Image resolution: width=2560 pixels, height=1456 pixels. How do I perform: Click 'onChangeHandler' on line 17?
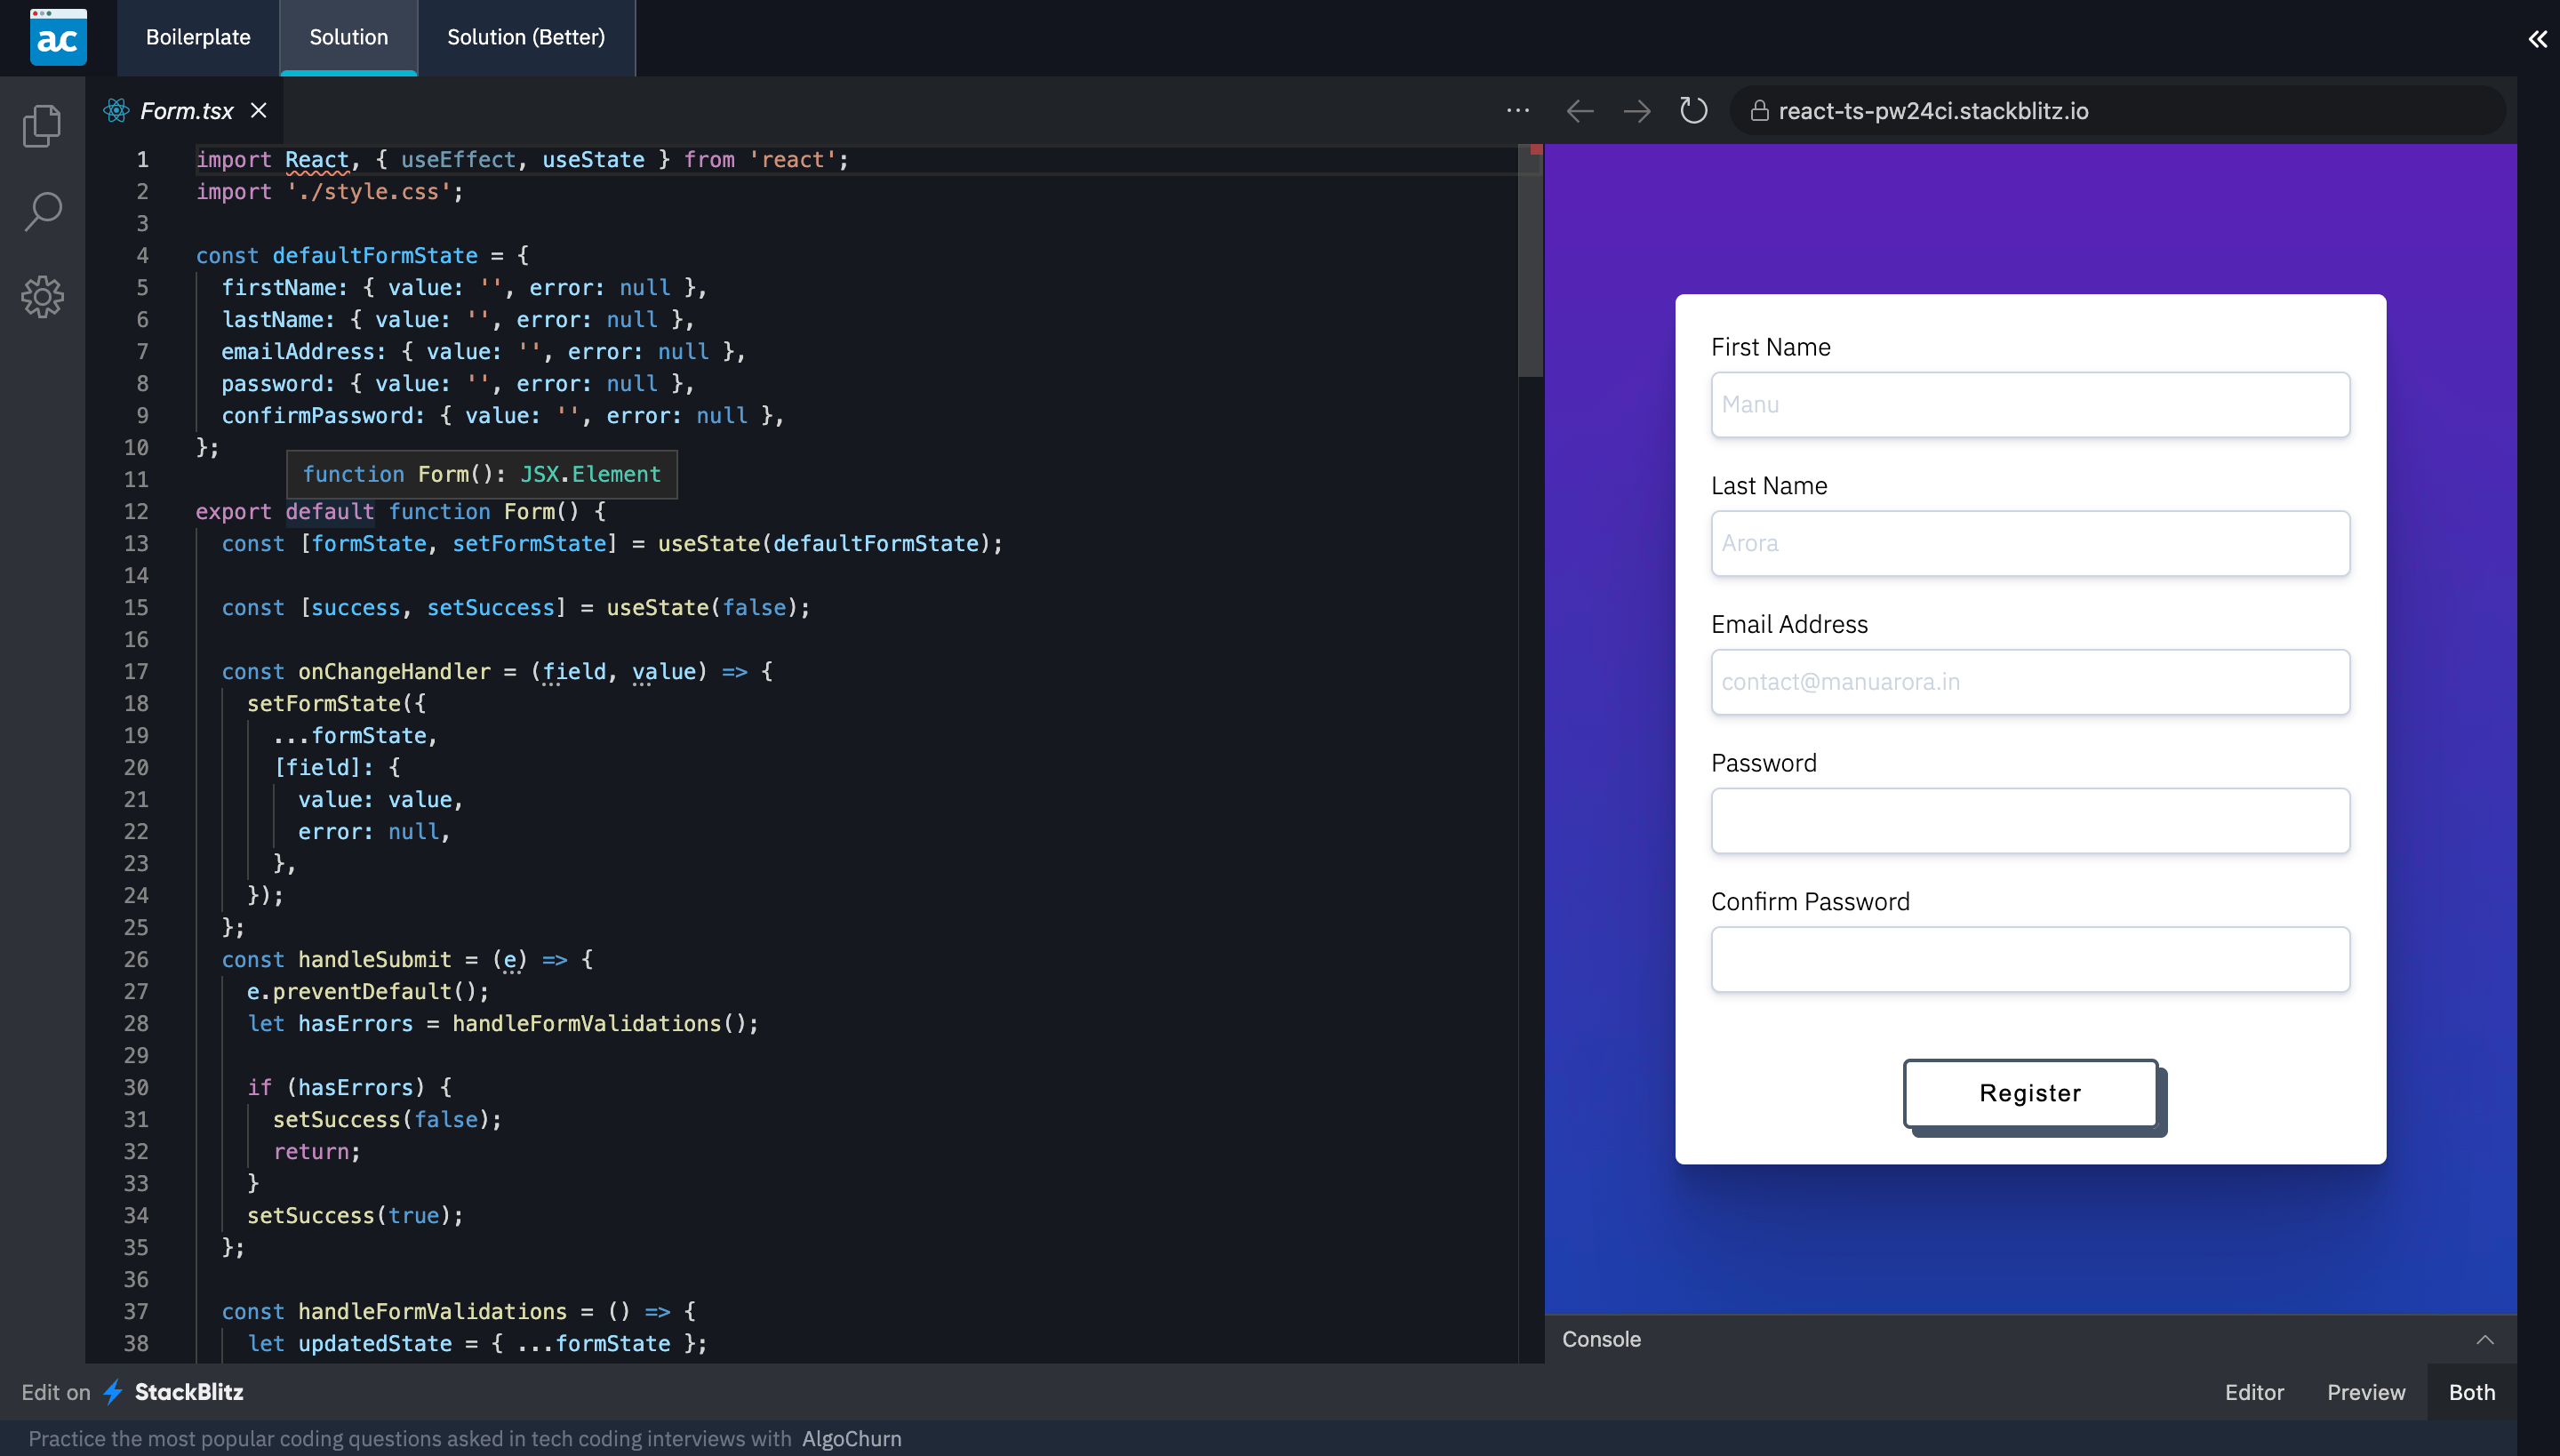[394, 672]
